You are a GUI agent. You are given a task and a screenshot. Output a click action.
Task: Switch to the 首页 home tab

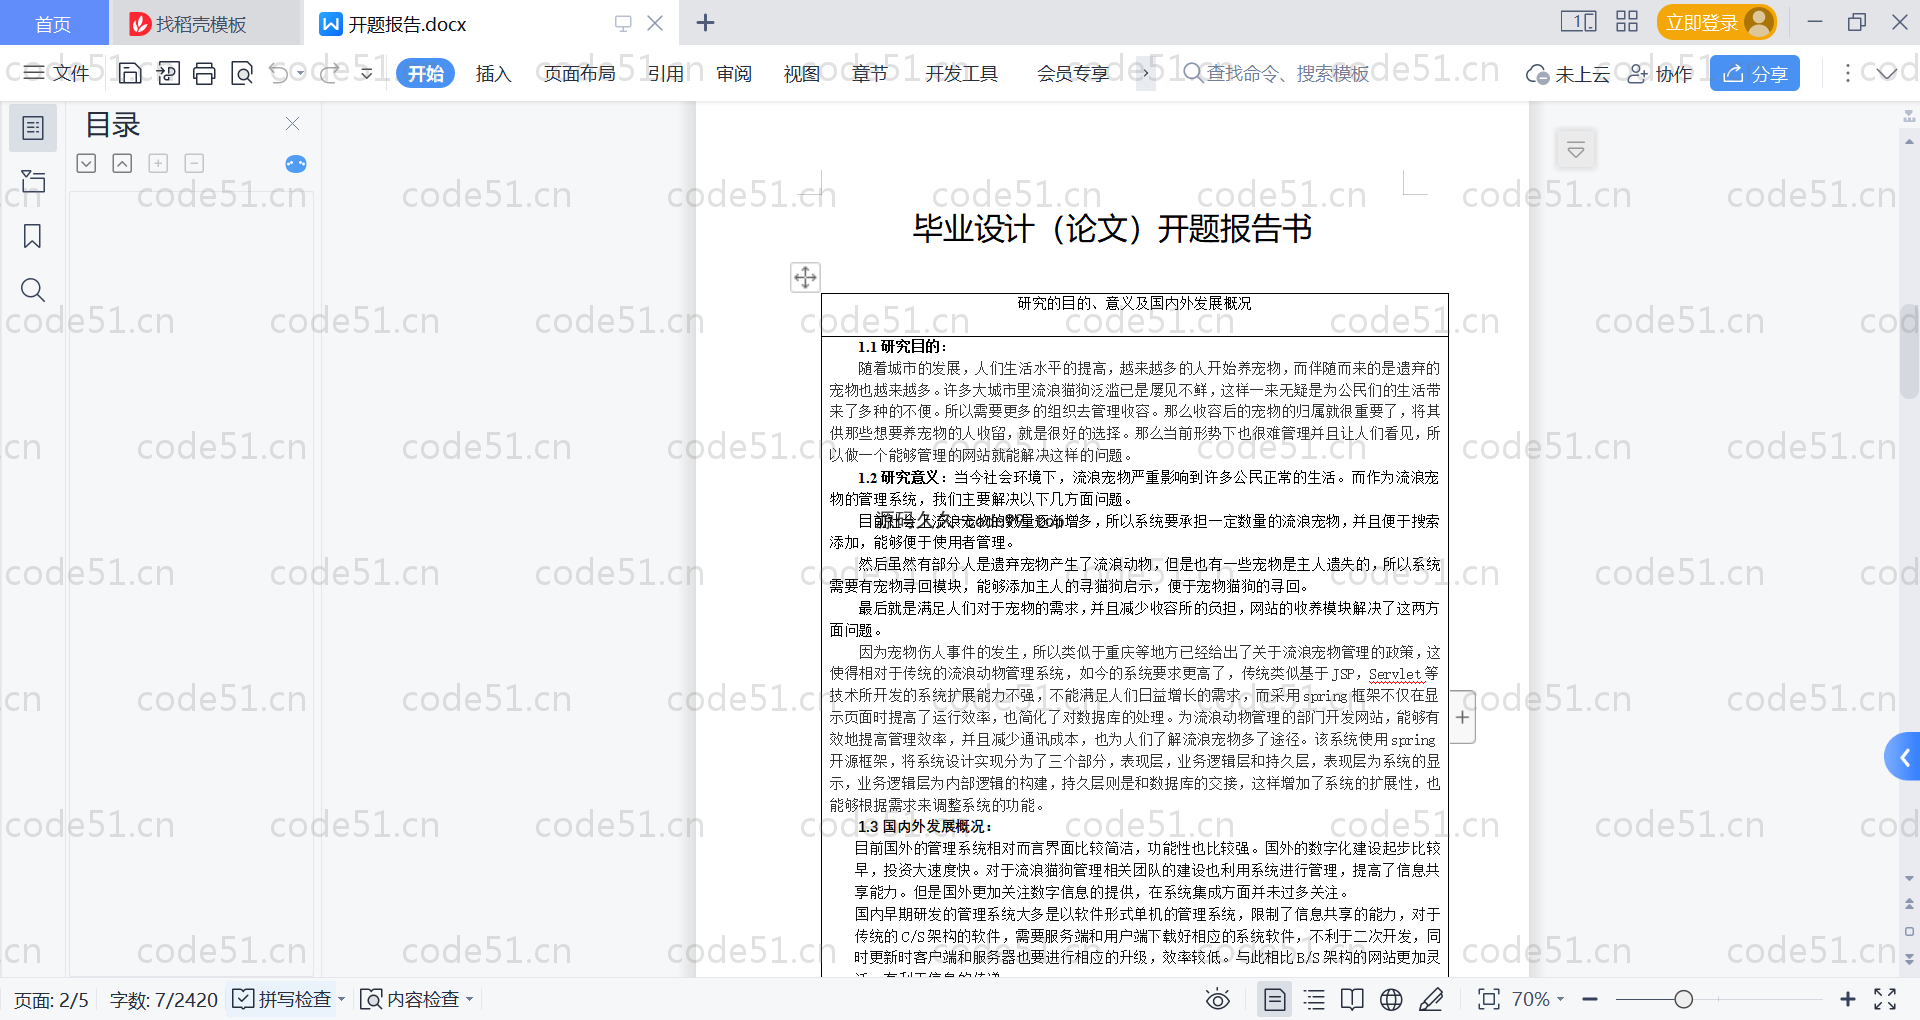(53, 23)
